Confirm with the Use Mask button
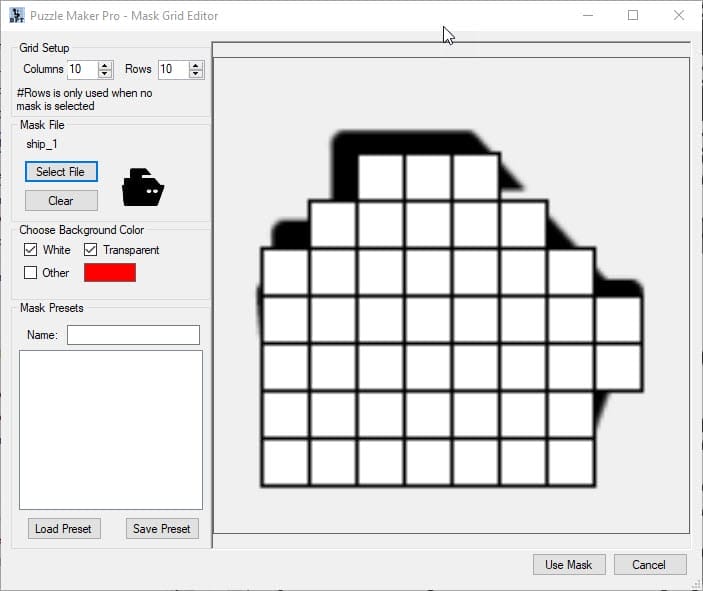Screen dimensions: 703x591 coord(568,565)
